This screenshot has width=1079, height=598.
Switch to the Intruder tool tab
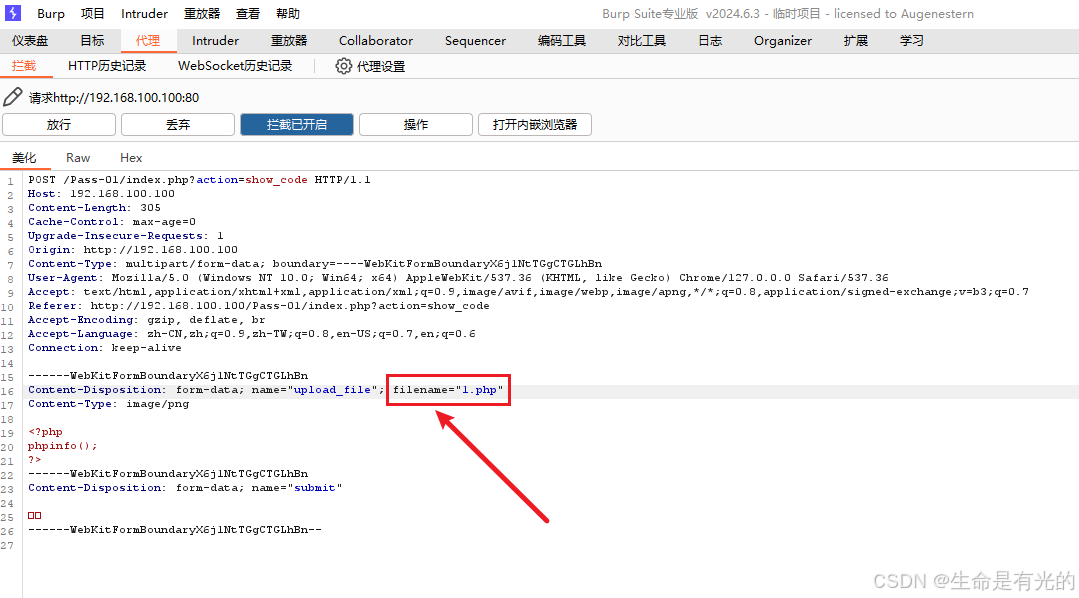215,41
